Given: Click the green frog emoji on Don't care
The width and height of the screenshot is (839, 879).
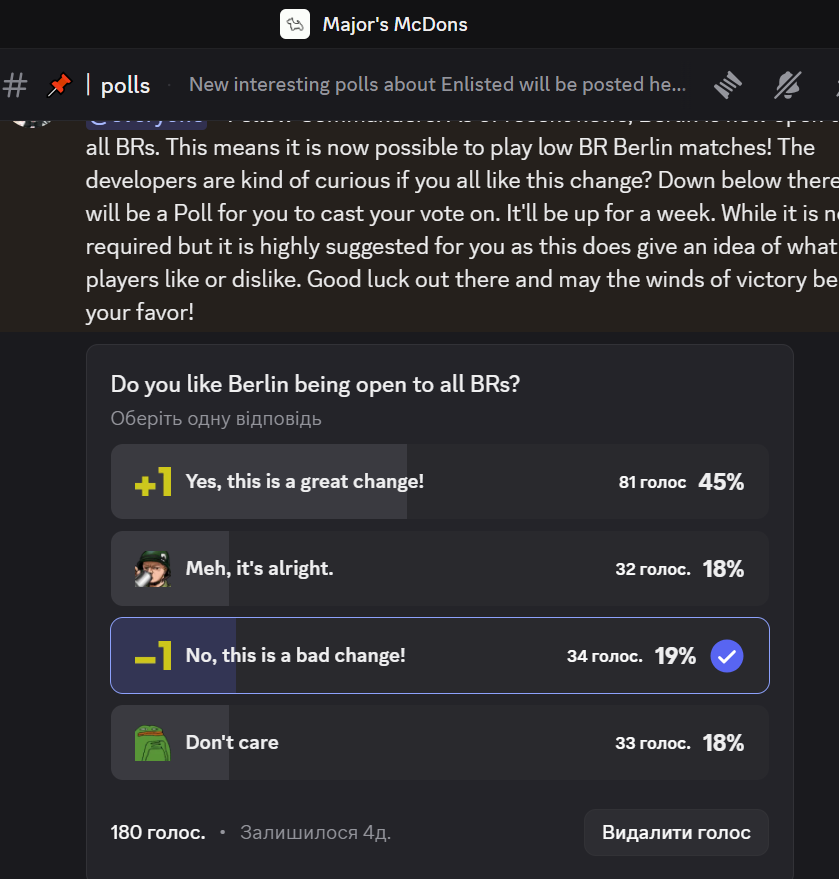Looking at the screenshot, I should point(153,743).
